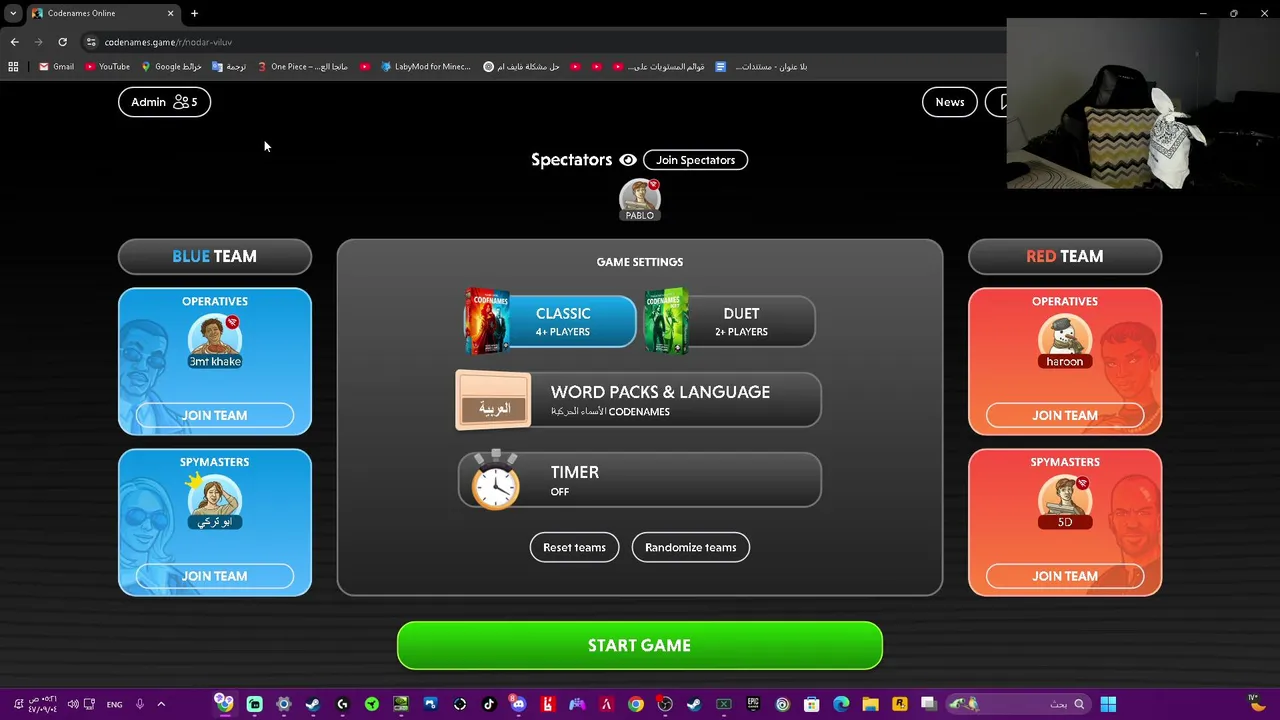Open Rockstar Games launcher from taskbar
1280x720 pixels.
pyautogui.click(x=900, y=704)
